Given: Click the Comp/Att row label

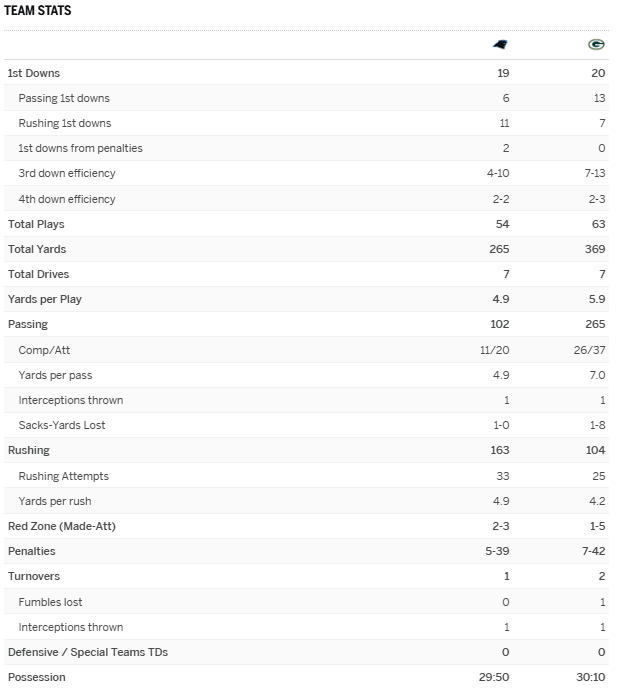Looking at the screenshot, I should [x=44, y=350].
